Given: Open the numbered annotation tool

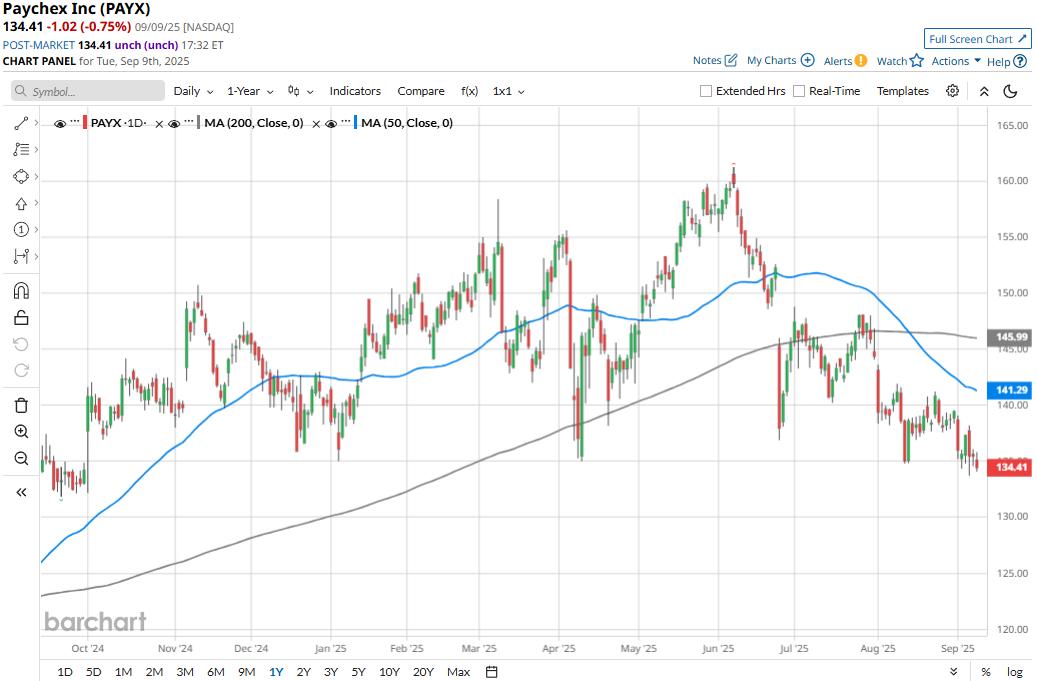Looking at the screenshot, I should 21,229.
